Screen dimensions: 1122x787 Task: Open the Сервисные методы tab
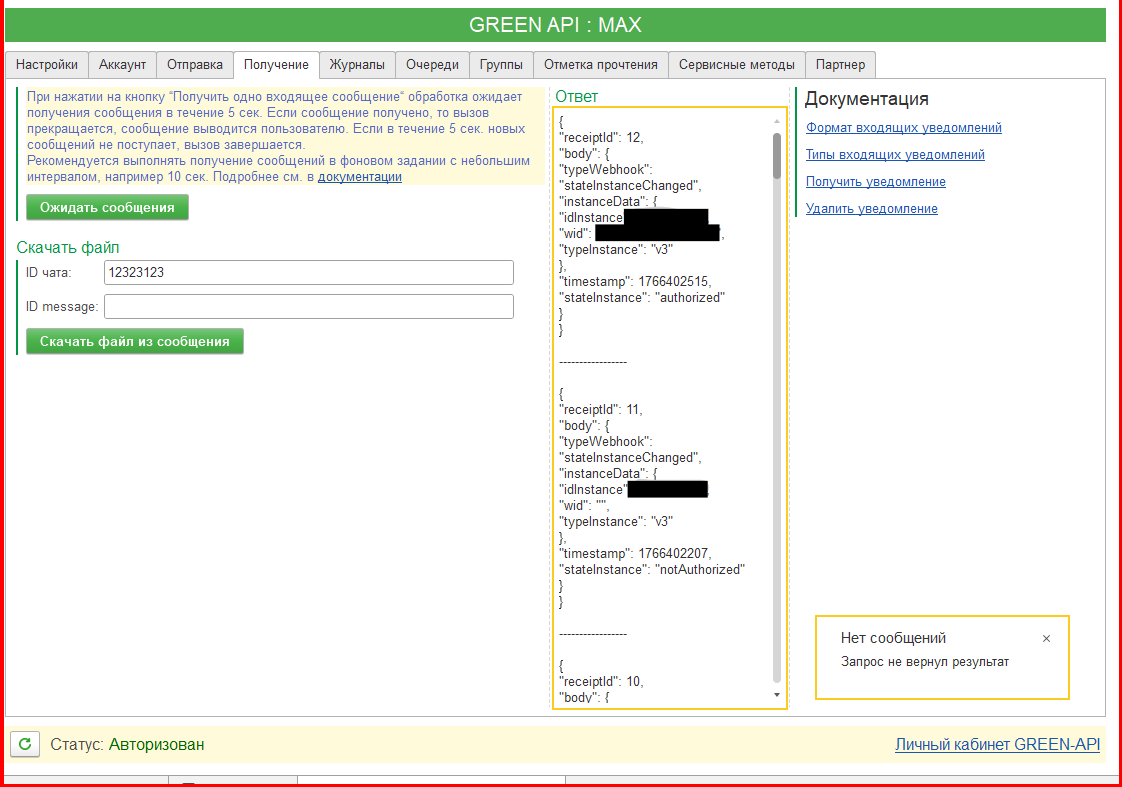[736, 65]
